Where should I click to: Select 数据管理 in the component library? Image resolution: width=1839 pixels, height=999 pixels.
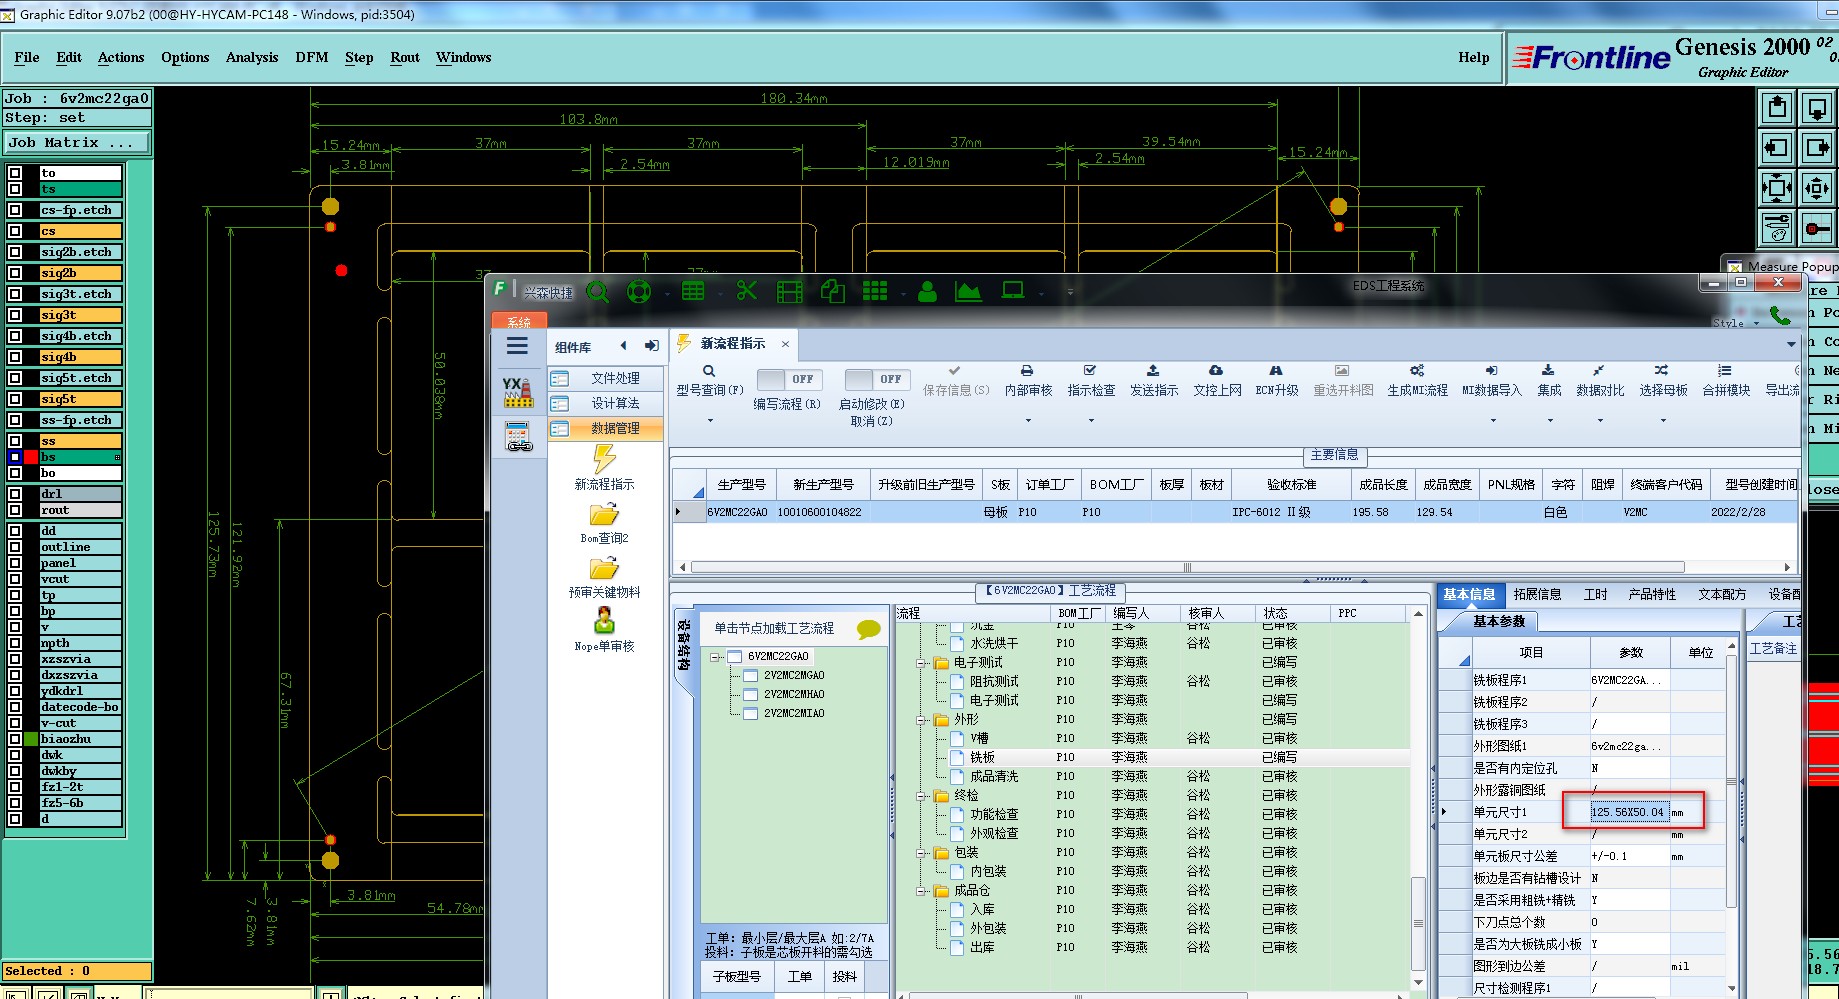[x=614, y=428]
